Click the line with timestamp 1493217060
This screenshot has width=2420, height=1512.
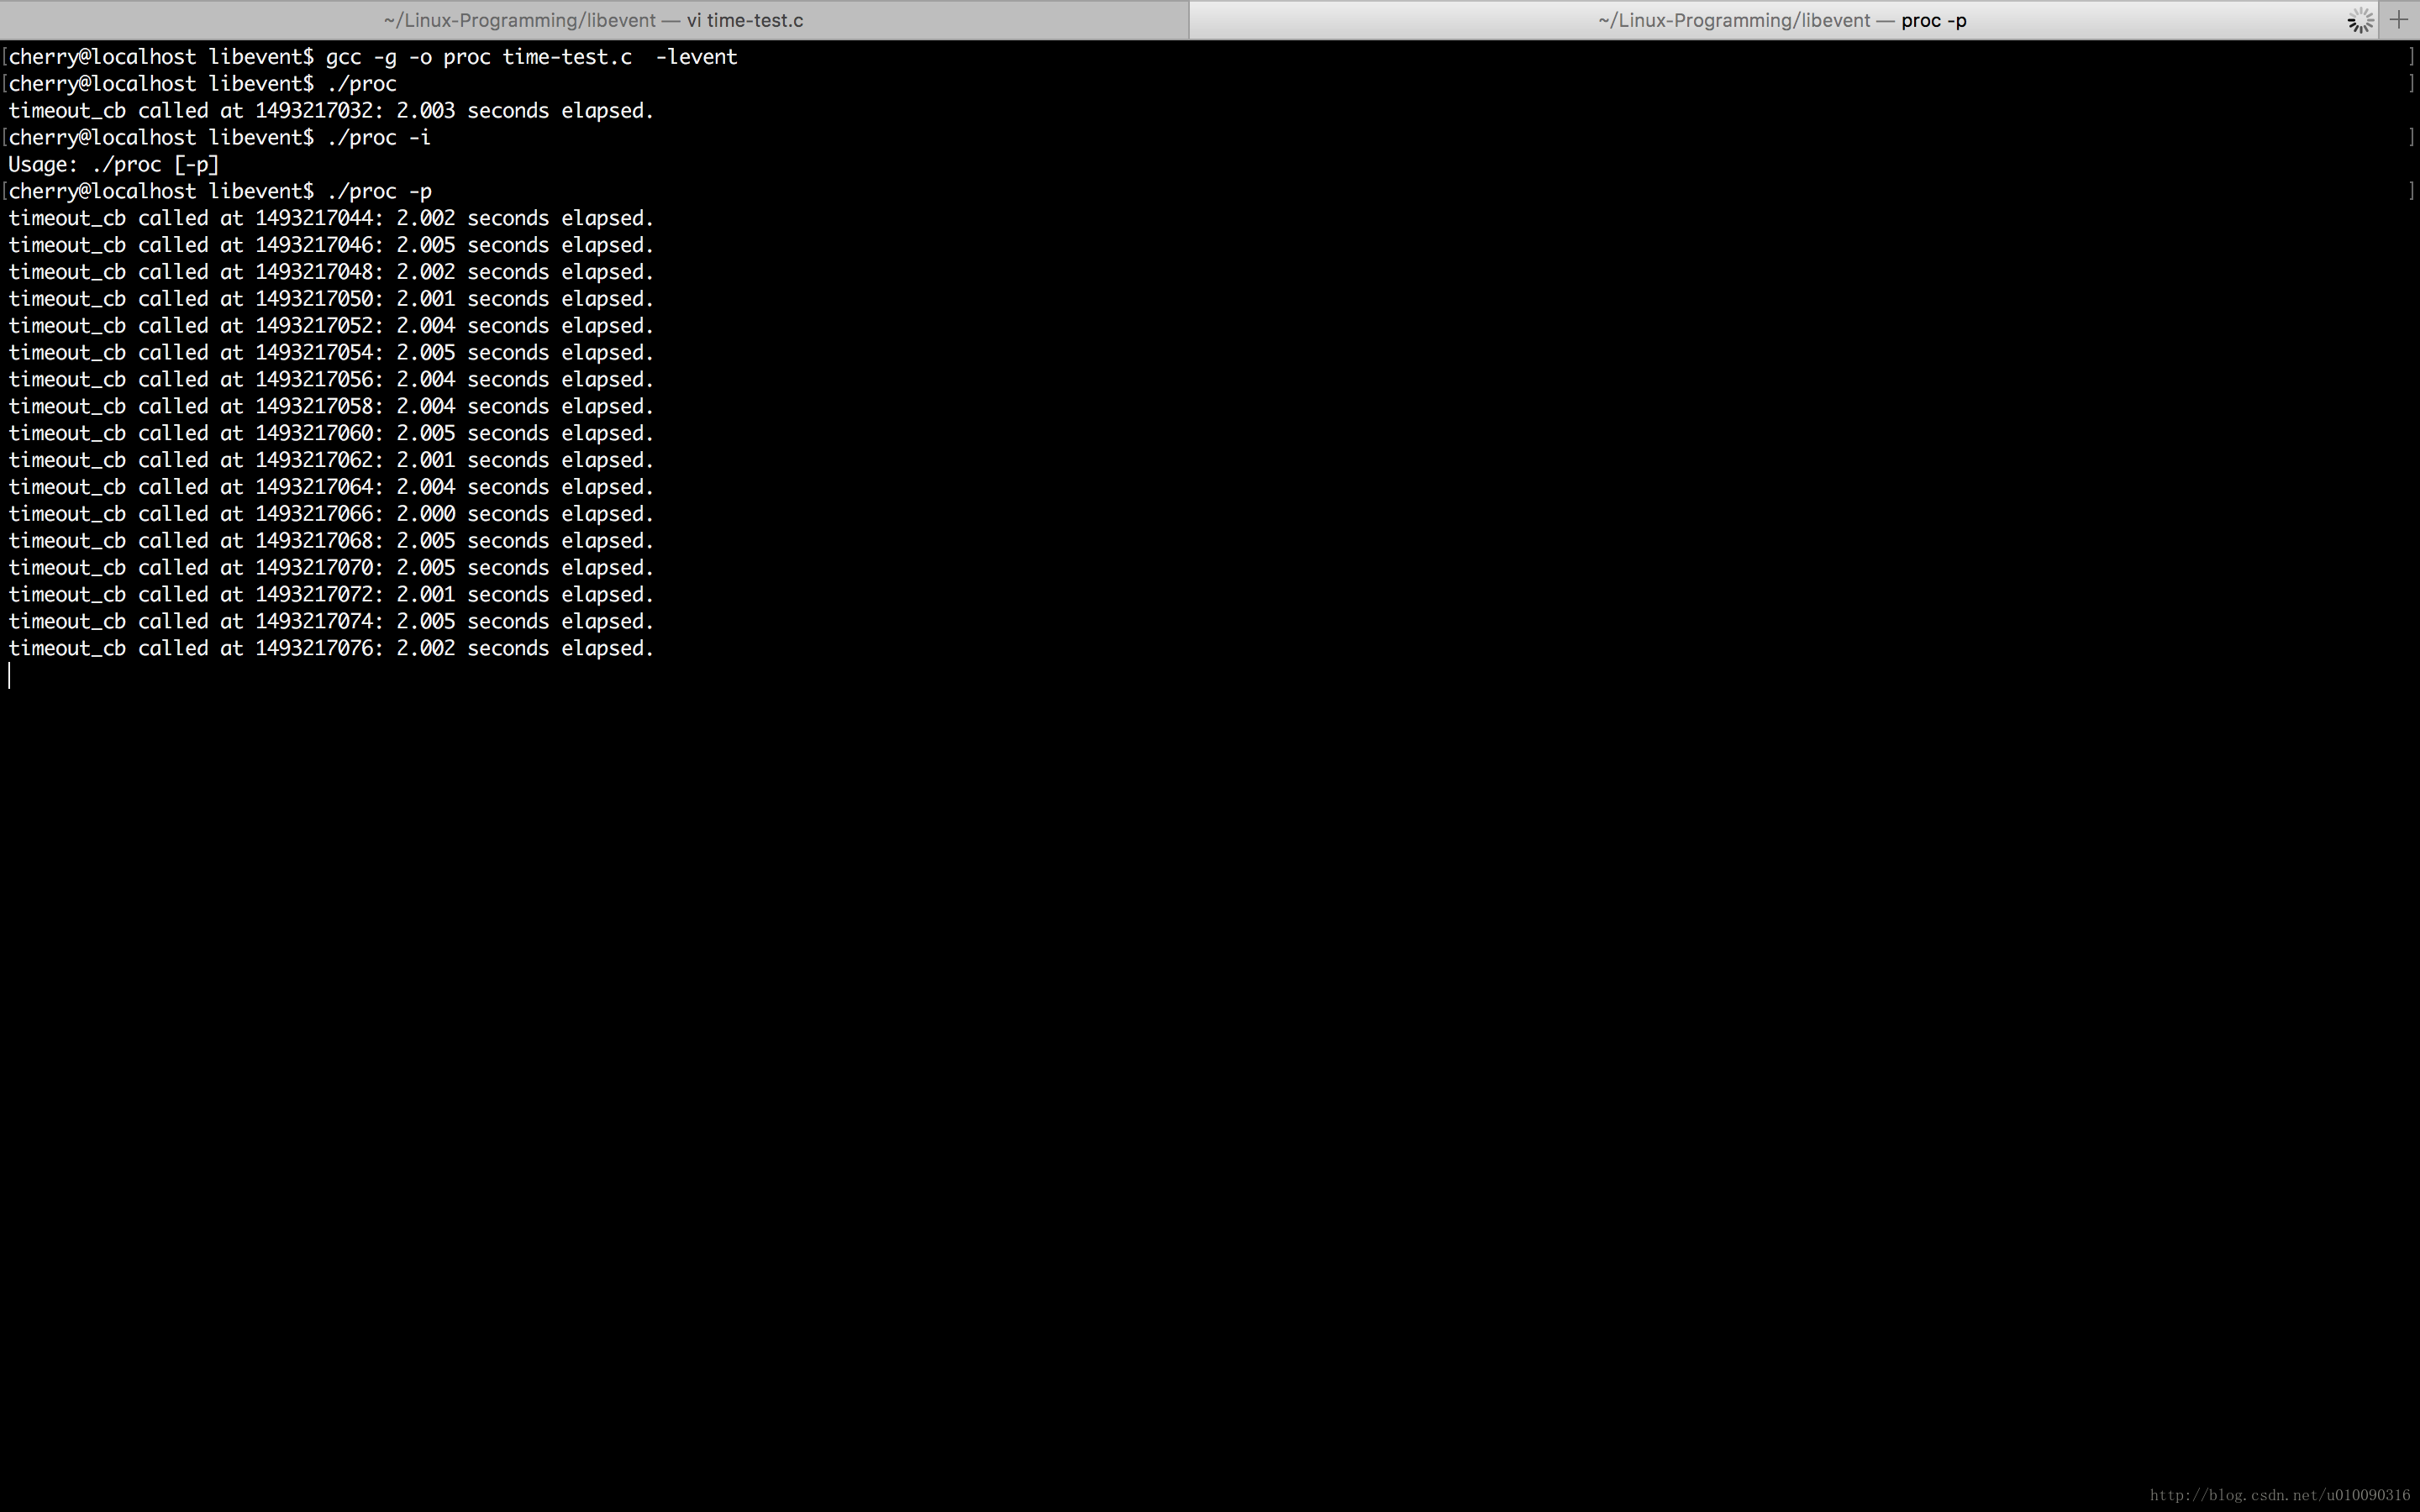click(331, 433)
